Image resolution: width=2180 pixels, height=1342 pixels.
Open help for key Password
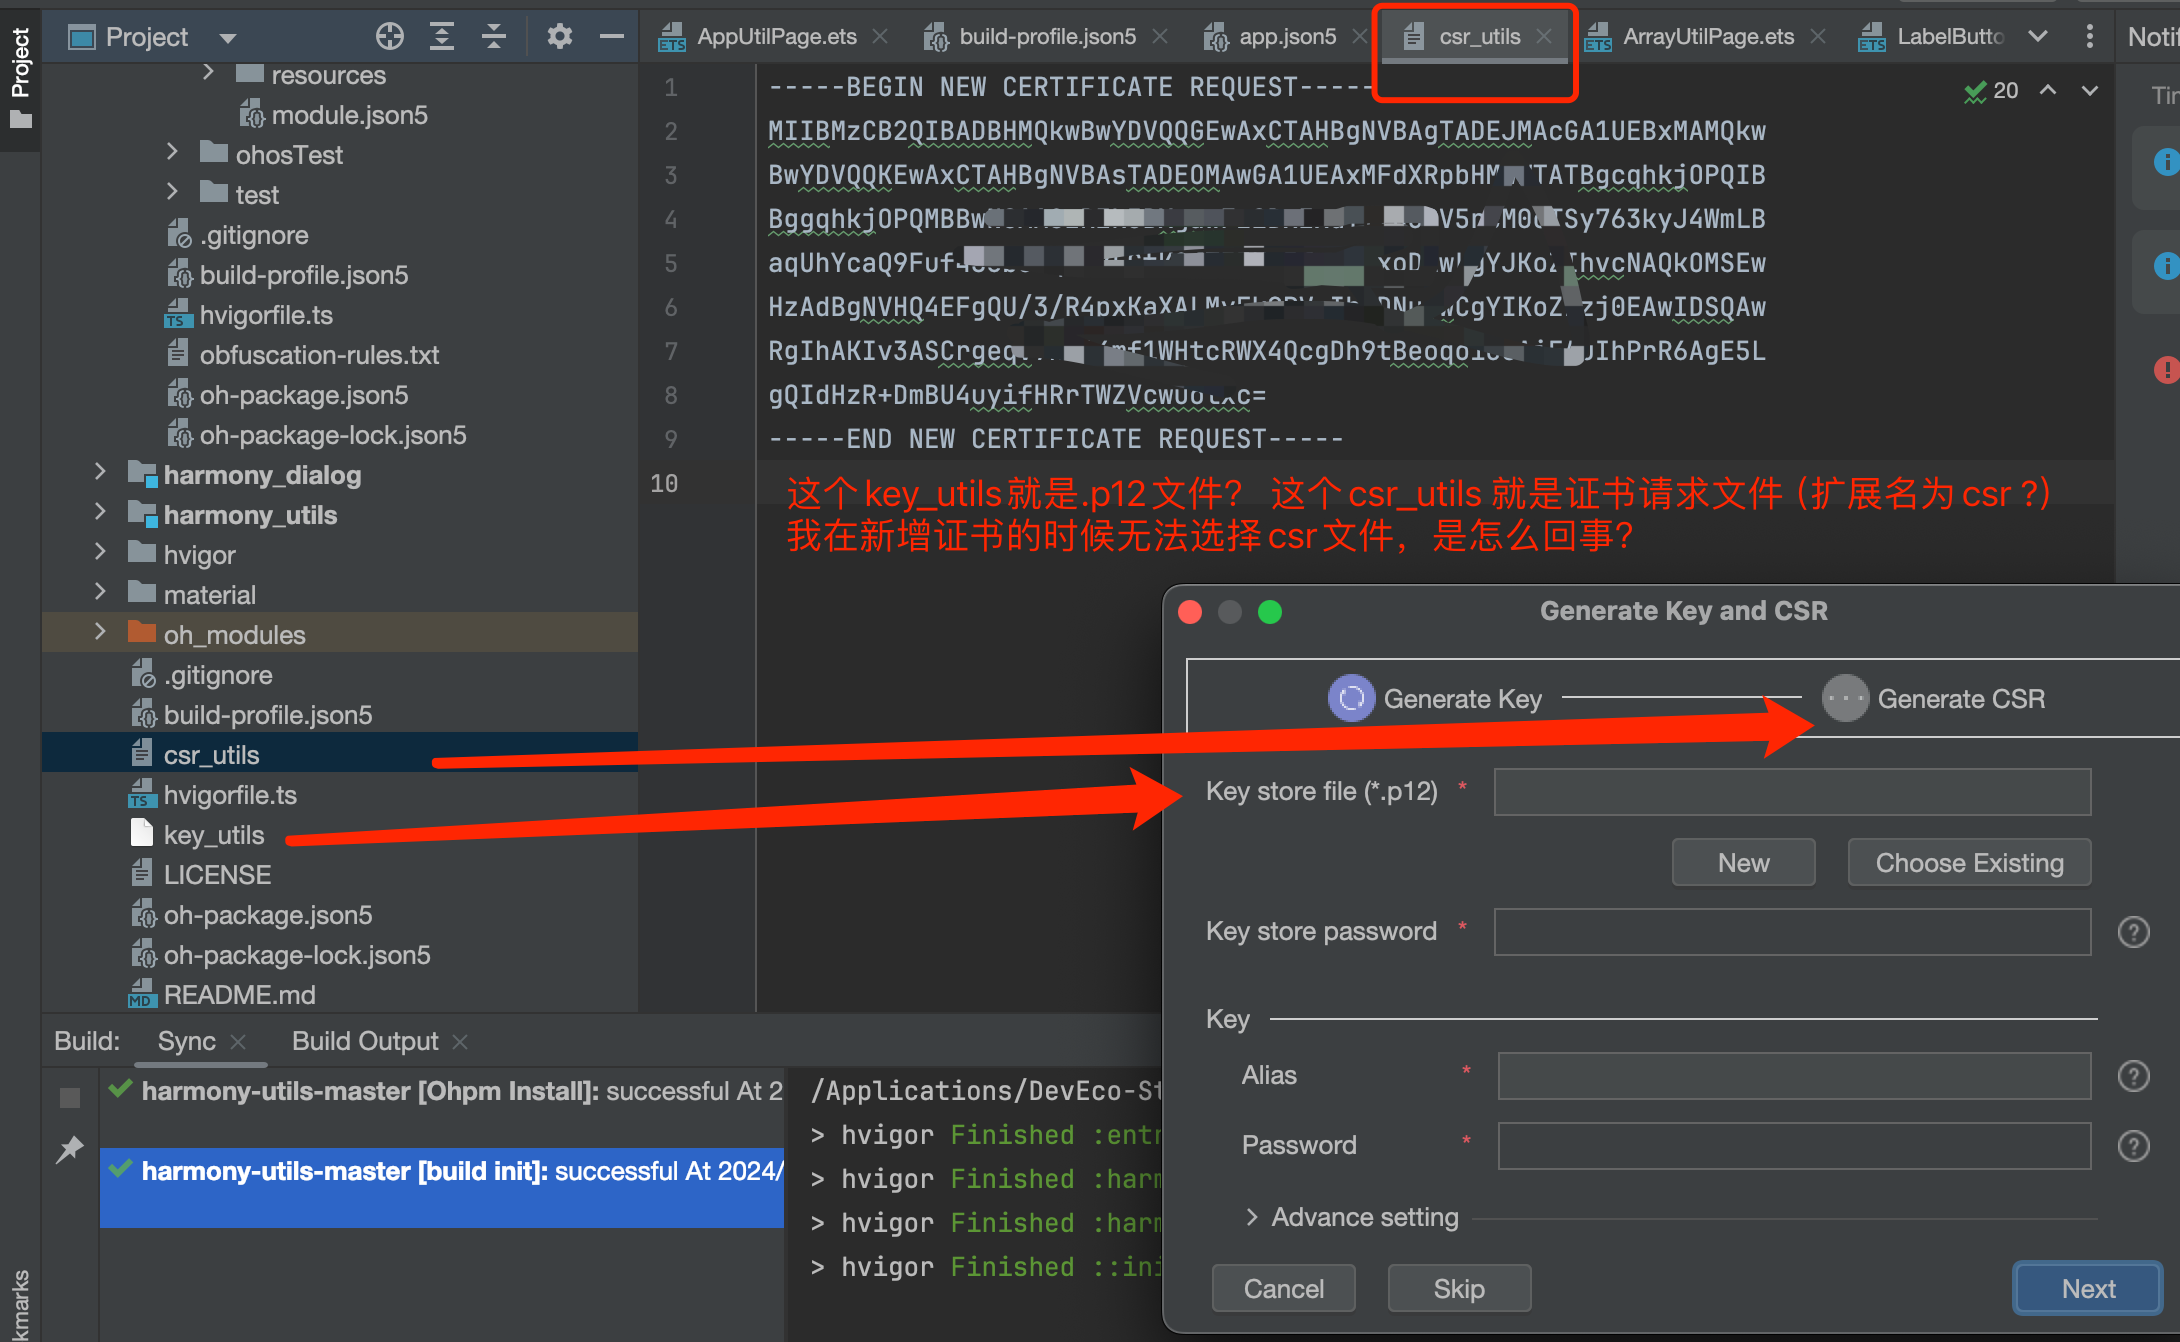[x=2134, y=1146]
